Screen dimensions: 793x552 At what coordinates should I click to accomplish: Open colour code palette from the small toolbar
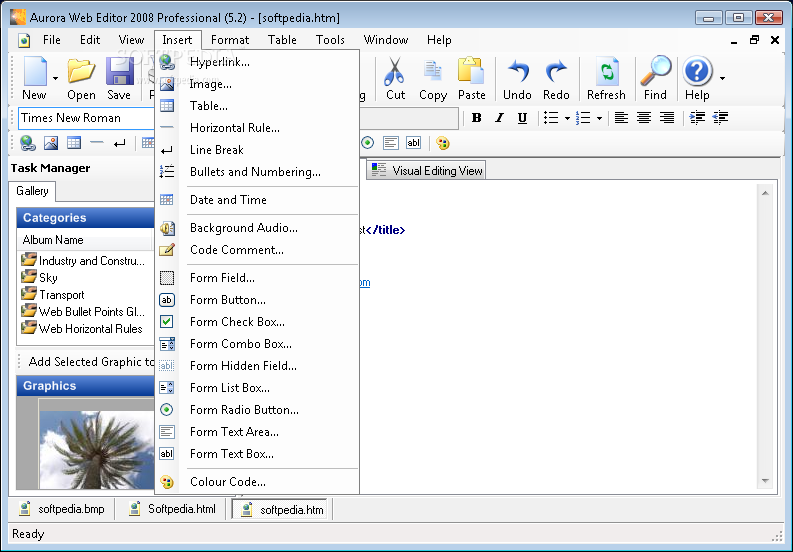(x=443, y=143)
